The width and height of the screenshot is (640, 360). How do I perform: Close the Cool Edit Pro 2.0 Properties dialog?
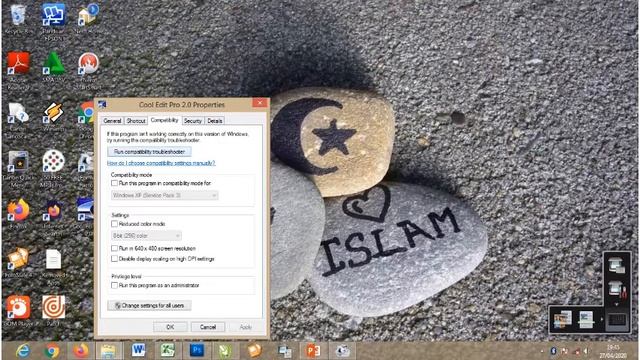[x=260, y=103]
